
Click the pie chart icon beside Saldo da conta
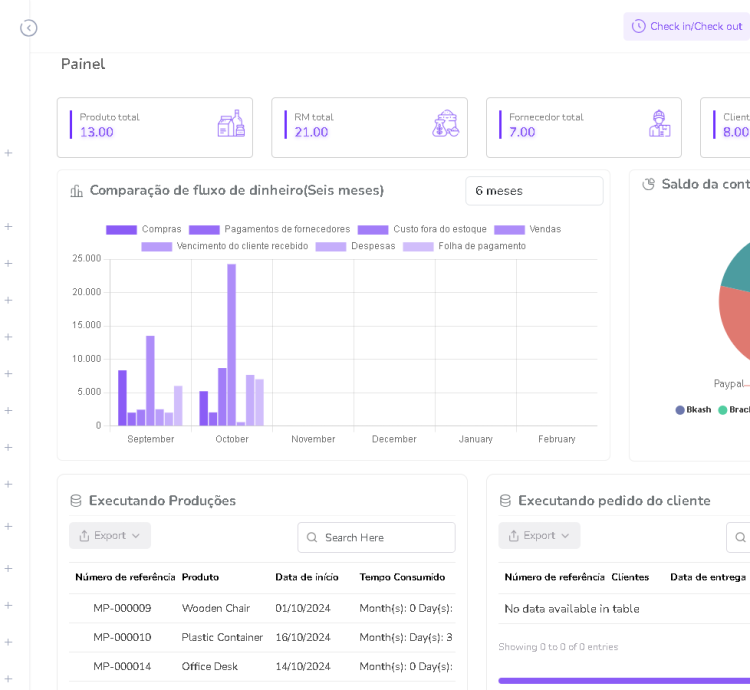pyautogui.click(x=648, y=184)
